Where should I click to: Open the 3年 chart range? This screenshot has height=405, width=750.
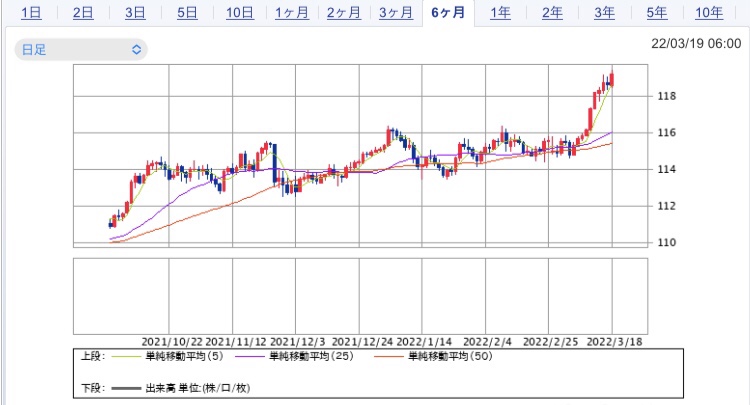605,13
